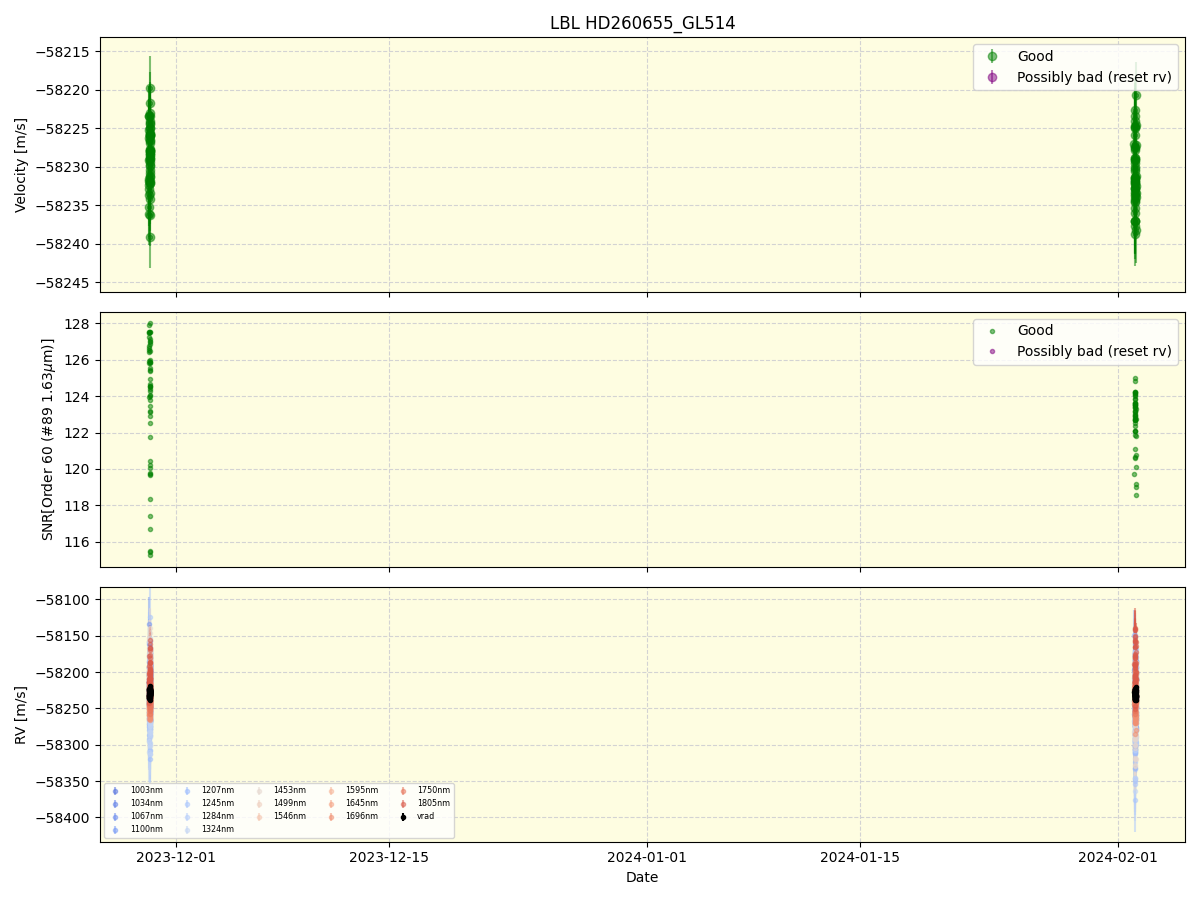The height and width of the screenshot is (900, 1200).
Task: Click the 116 SNR tick label
Action: (x=79, y=542)
